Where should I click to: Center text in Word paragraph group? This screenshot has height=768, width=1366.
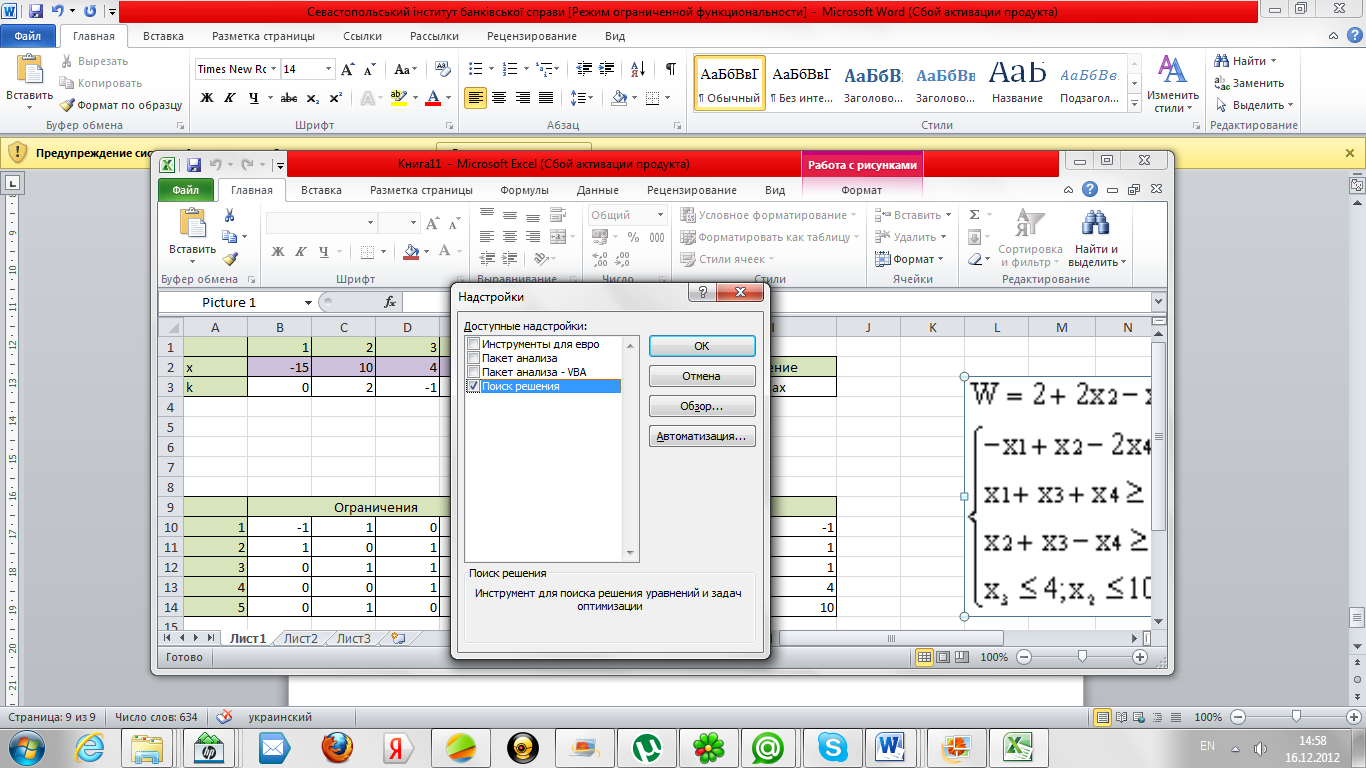point(499,98)
